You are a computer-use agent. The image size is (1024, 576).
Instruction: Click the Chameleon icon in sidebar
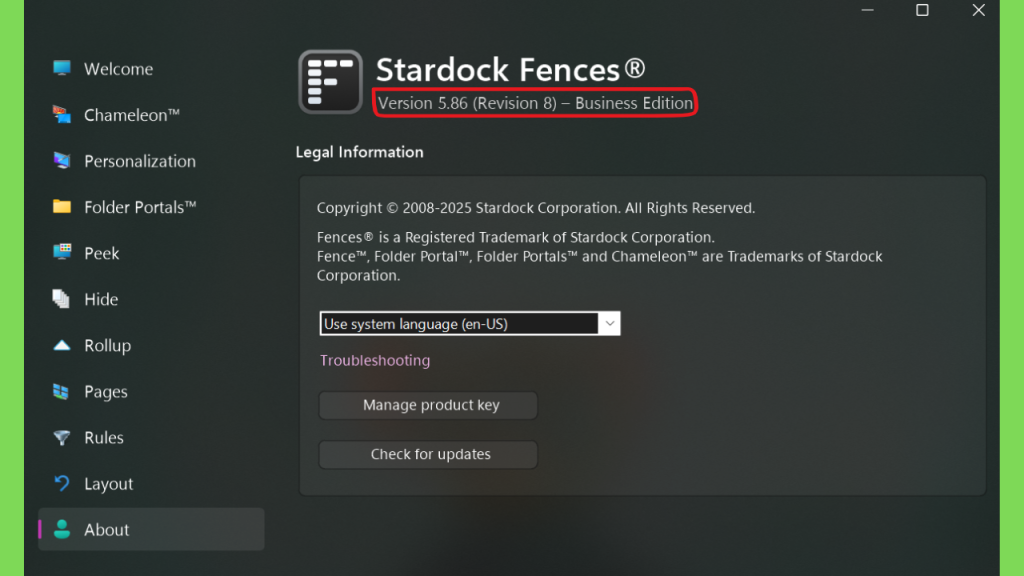[x=62, y=115]
